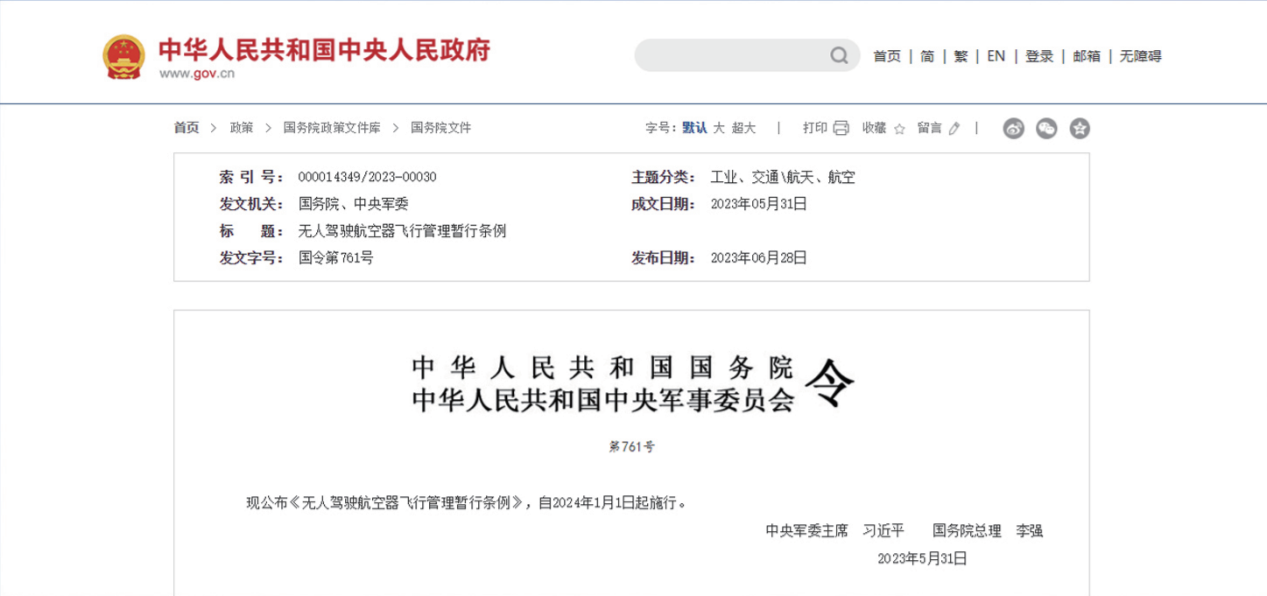Click the printer icon
The width and height of the screenshot is (1267, 596).
841,128
